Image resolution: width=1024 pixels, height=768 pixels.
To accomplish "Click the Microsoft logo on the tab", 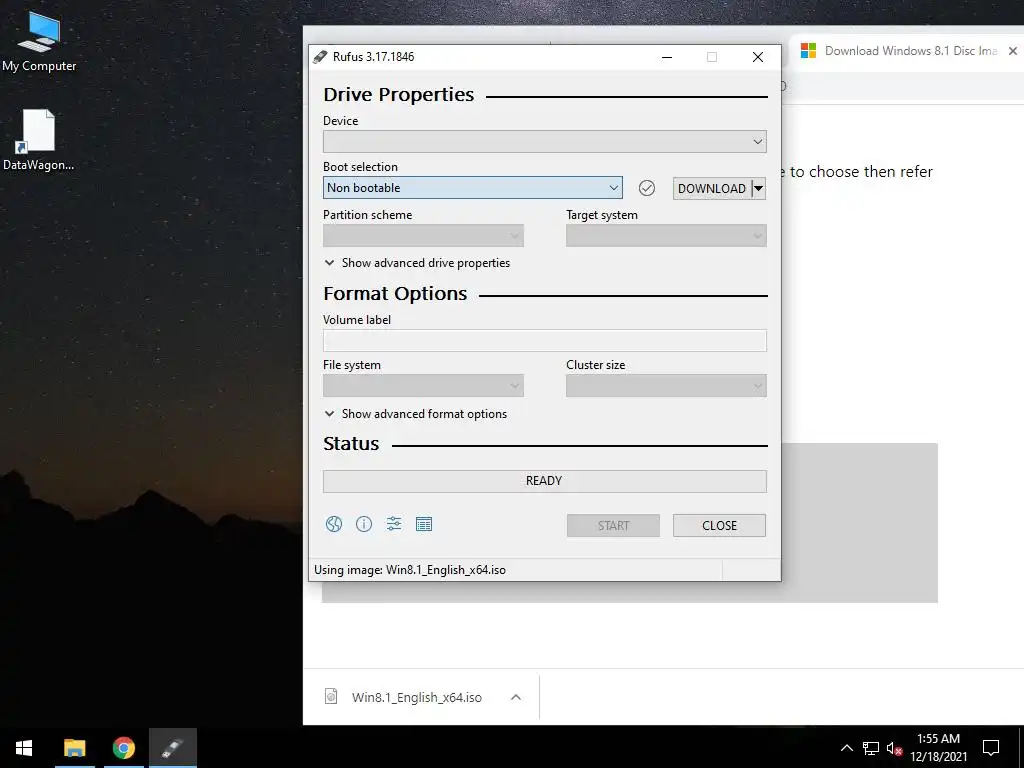I will click(808, 51).
